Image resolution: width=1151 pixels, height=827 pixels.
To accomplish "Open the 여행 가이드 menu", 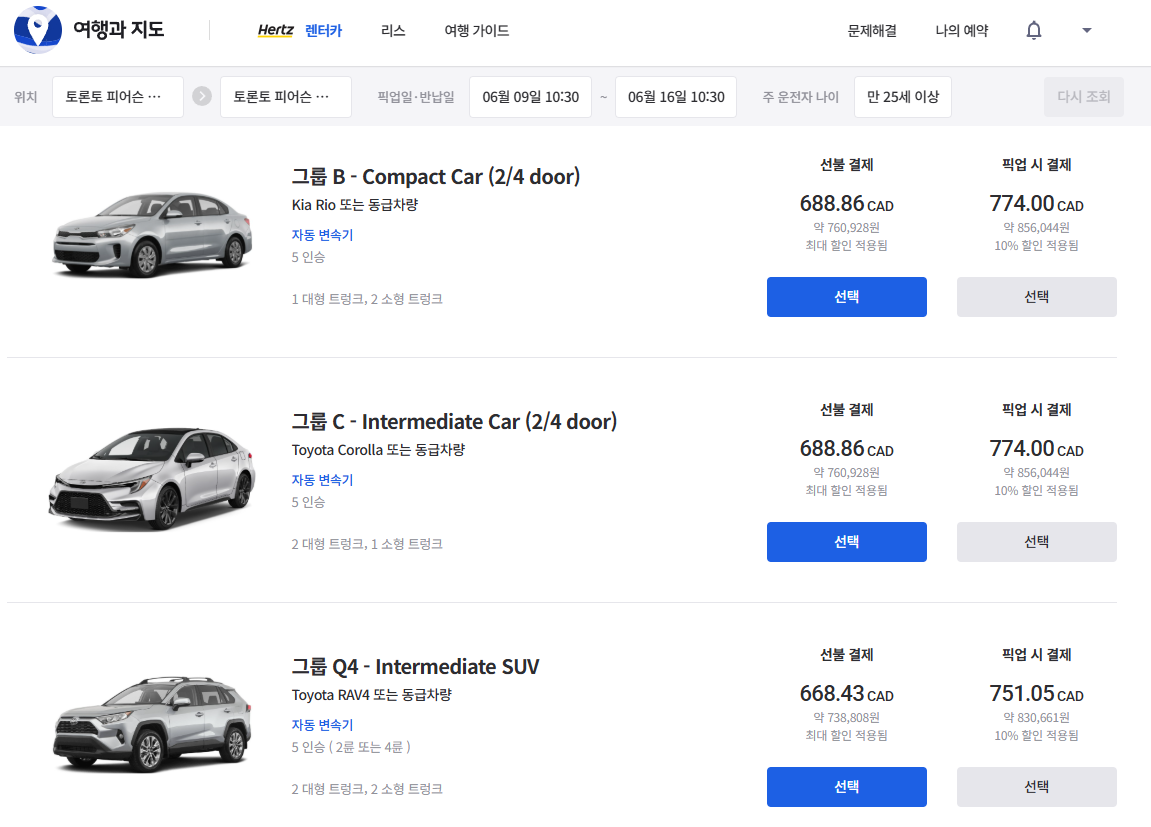I will [x=477, y=31].
